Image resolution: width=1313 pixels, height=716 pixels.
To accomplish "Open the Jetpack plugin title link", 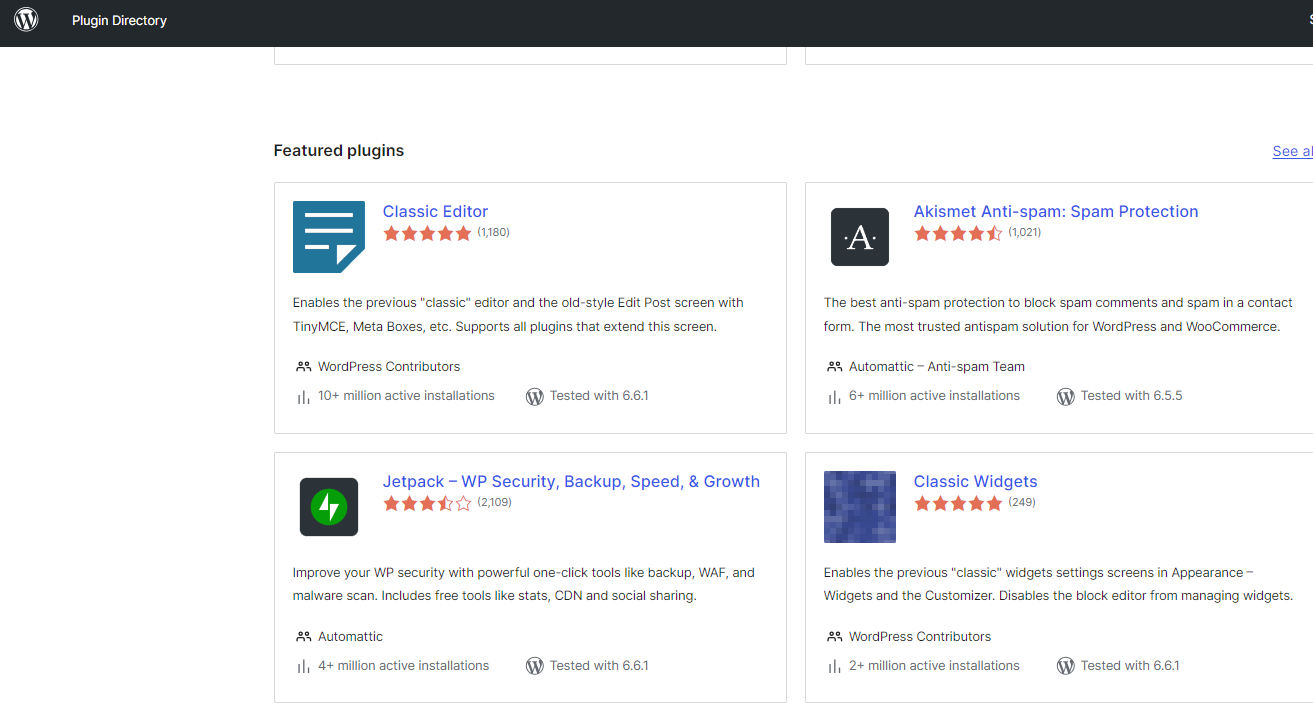I will click(x=571, y=481).
